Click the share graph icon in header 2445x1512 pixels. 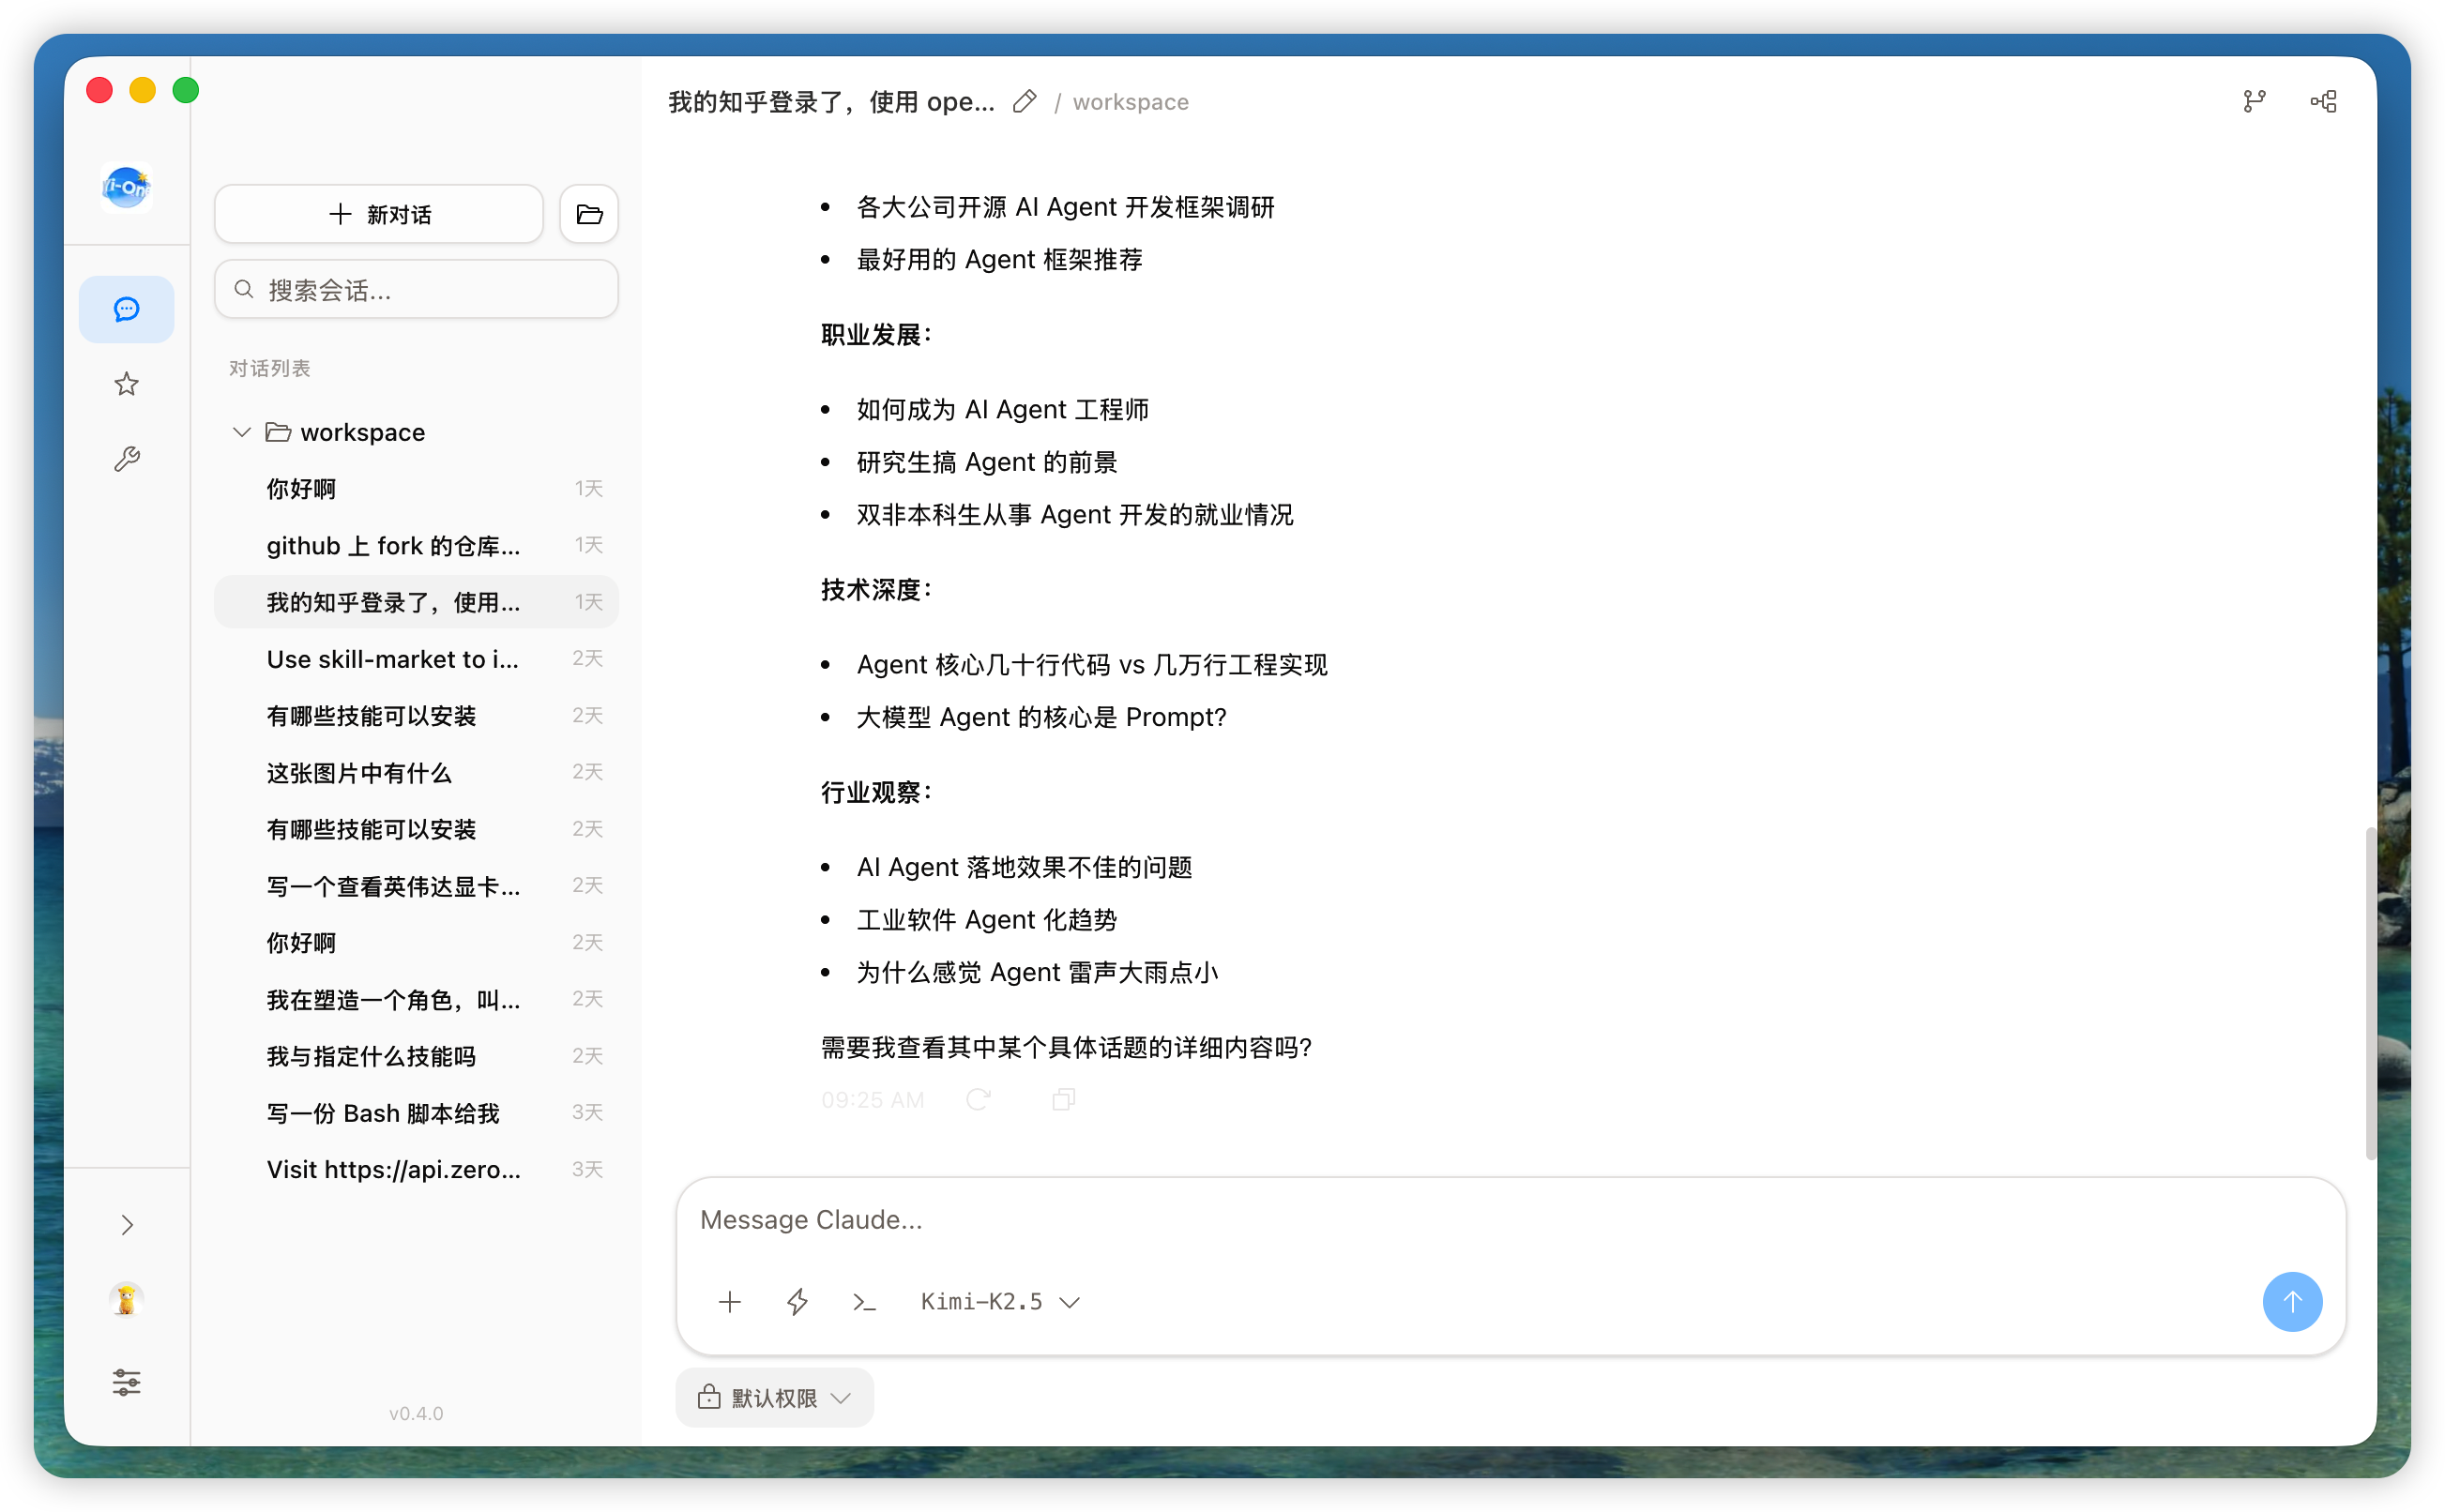(x=2323, y=101)
